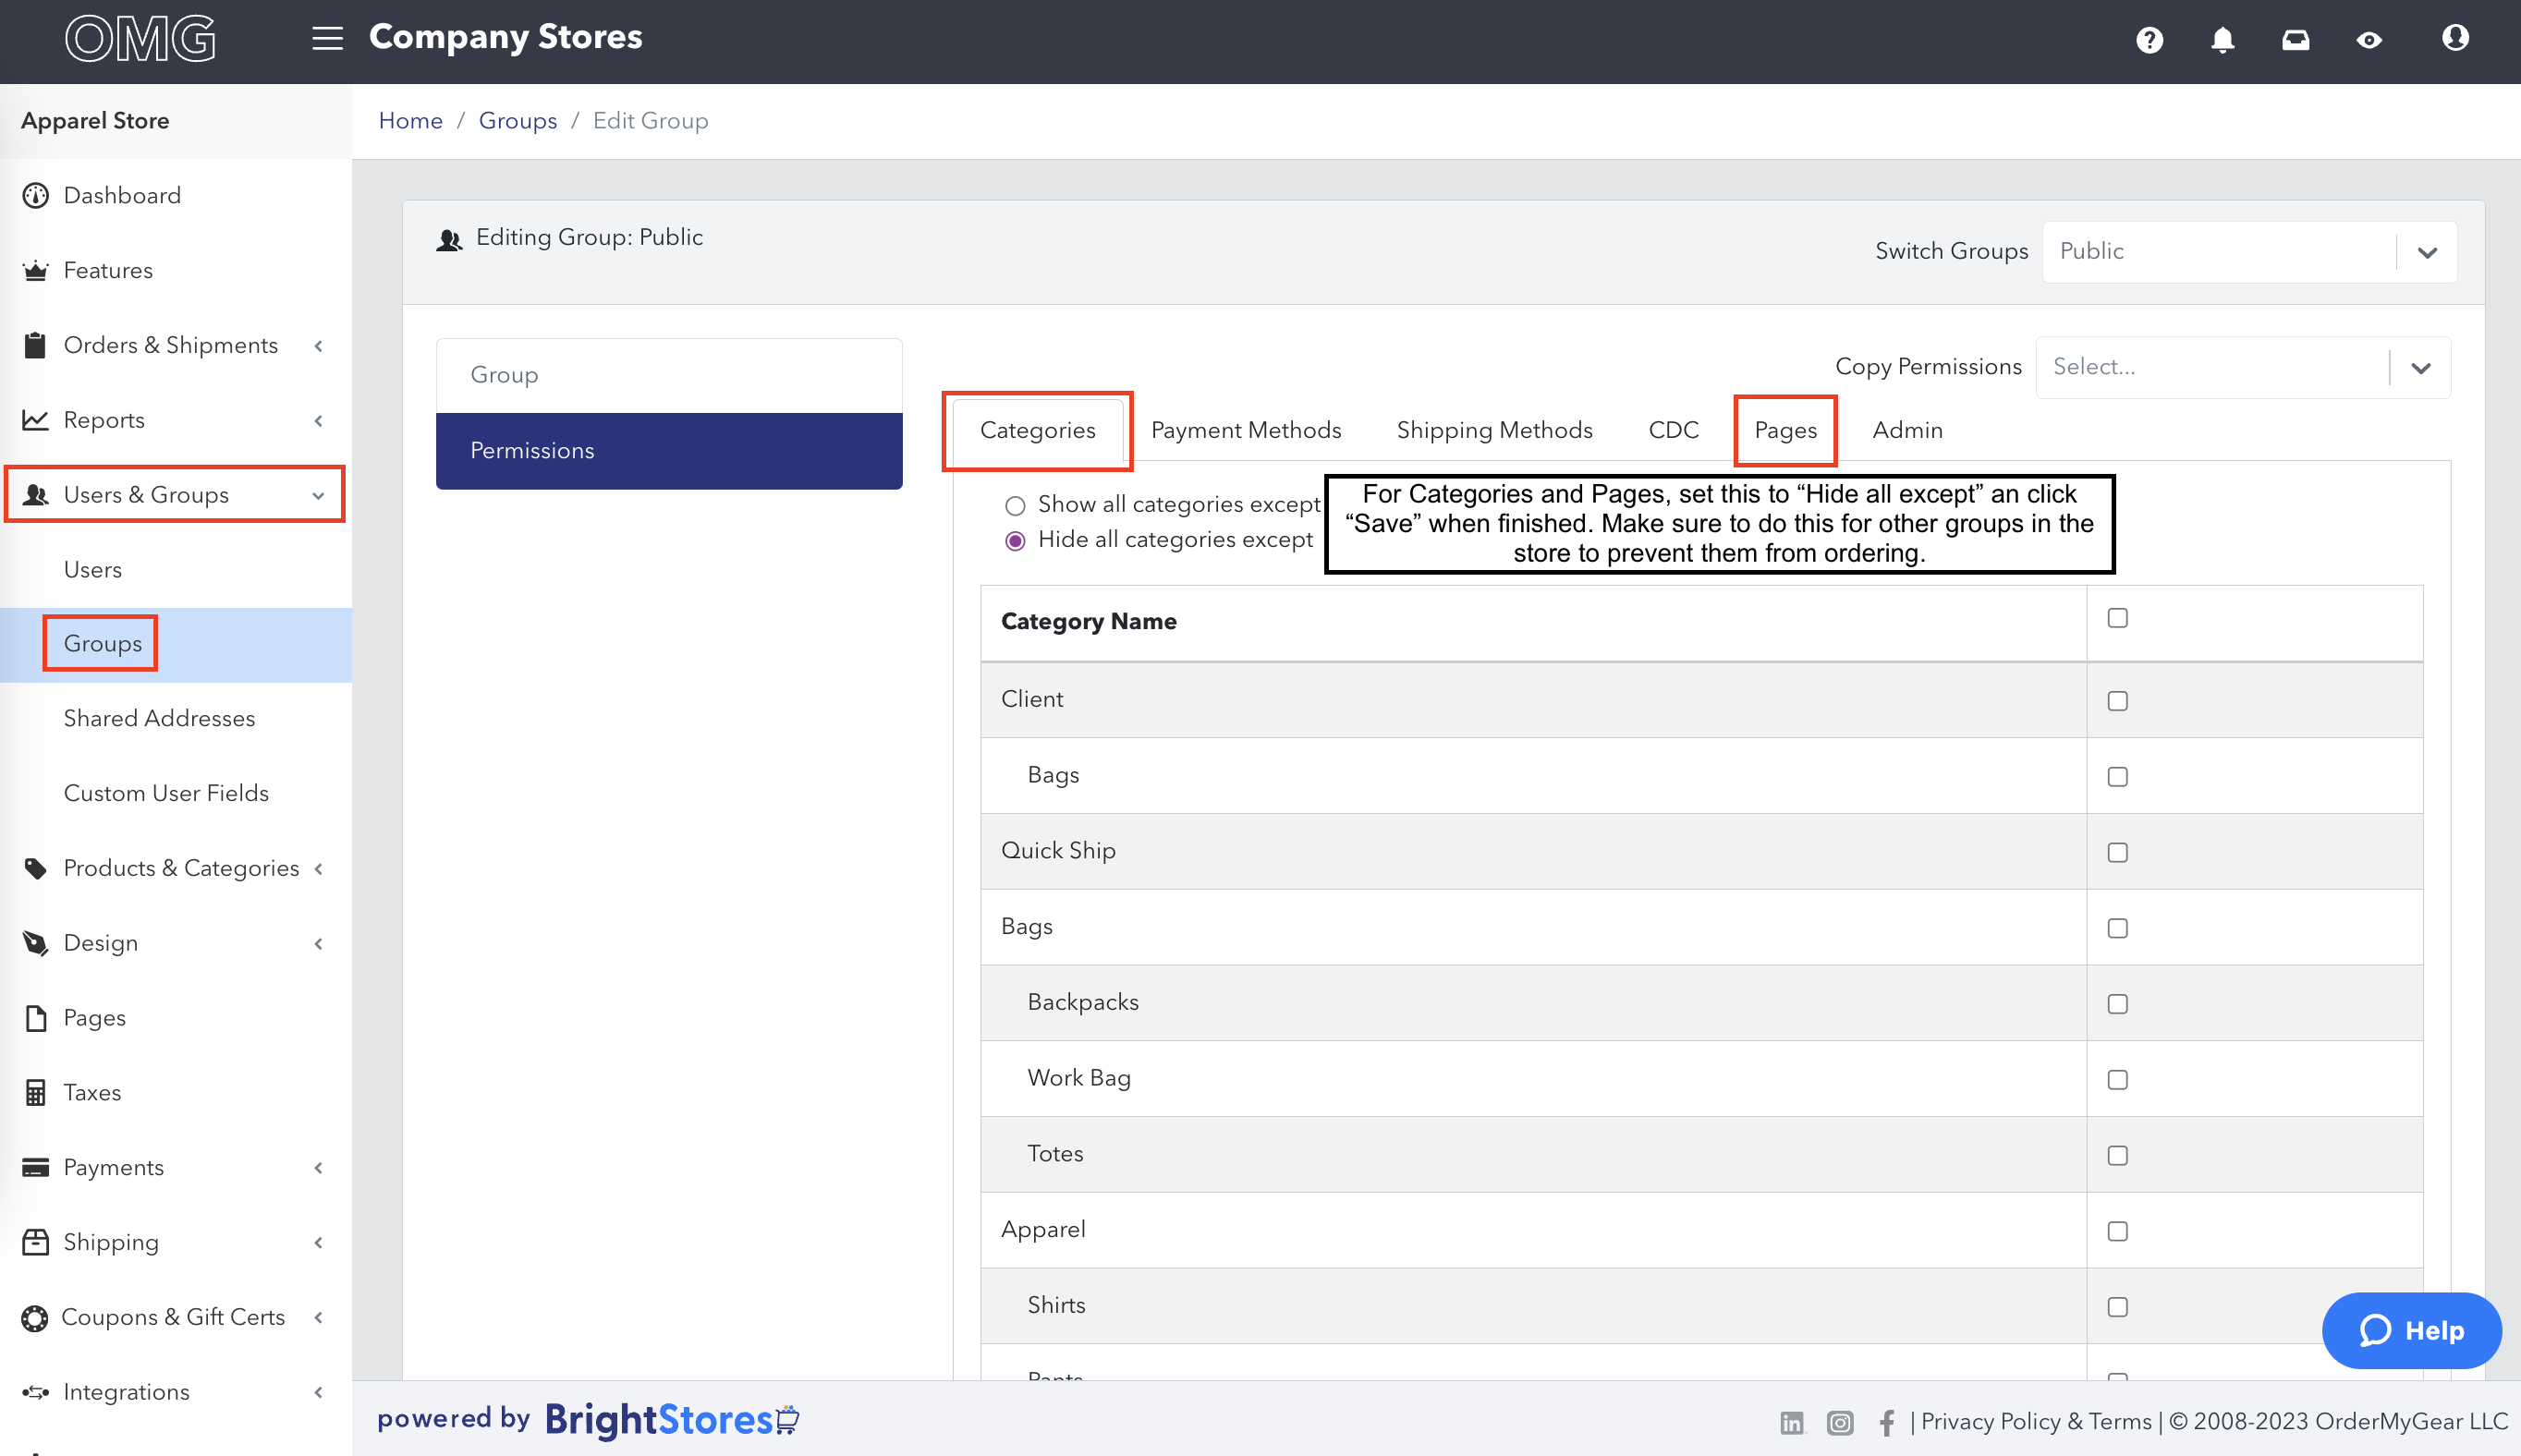Open the notifications bell icon
The width and height of the screenshot is (2521, 1456).
tap(2222, 40)
